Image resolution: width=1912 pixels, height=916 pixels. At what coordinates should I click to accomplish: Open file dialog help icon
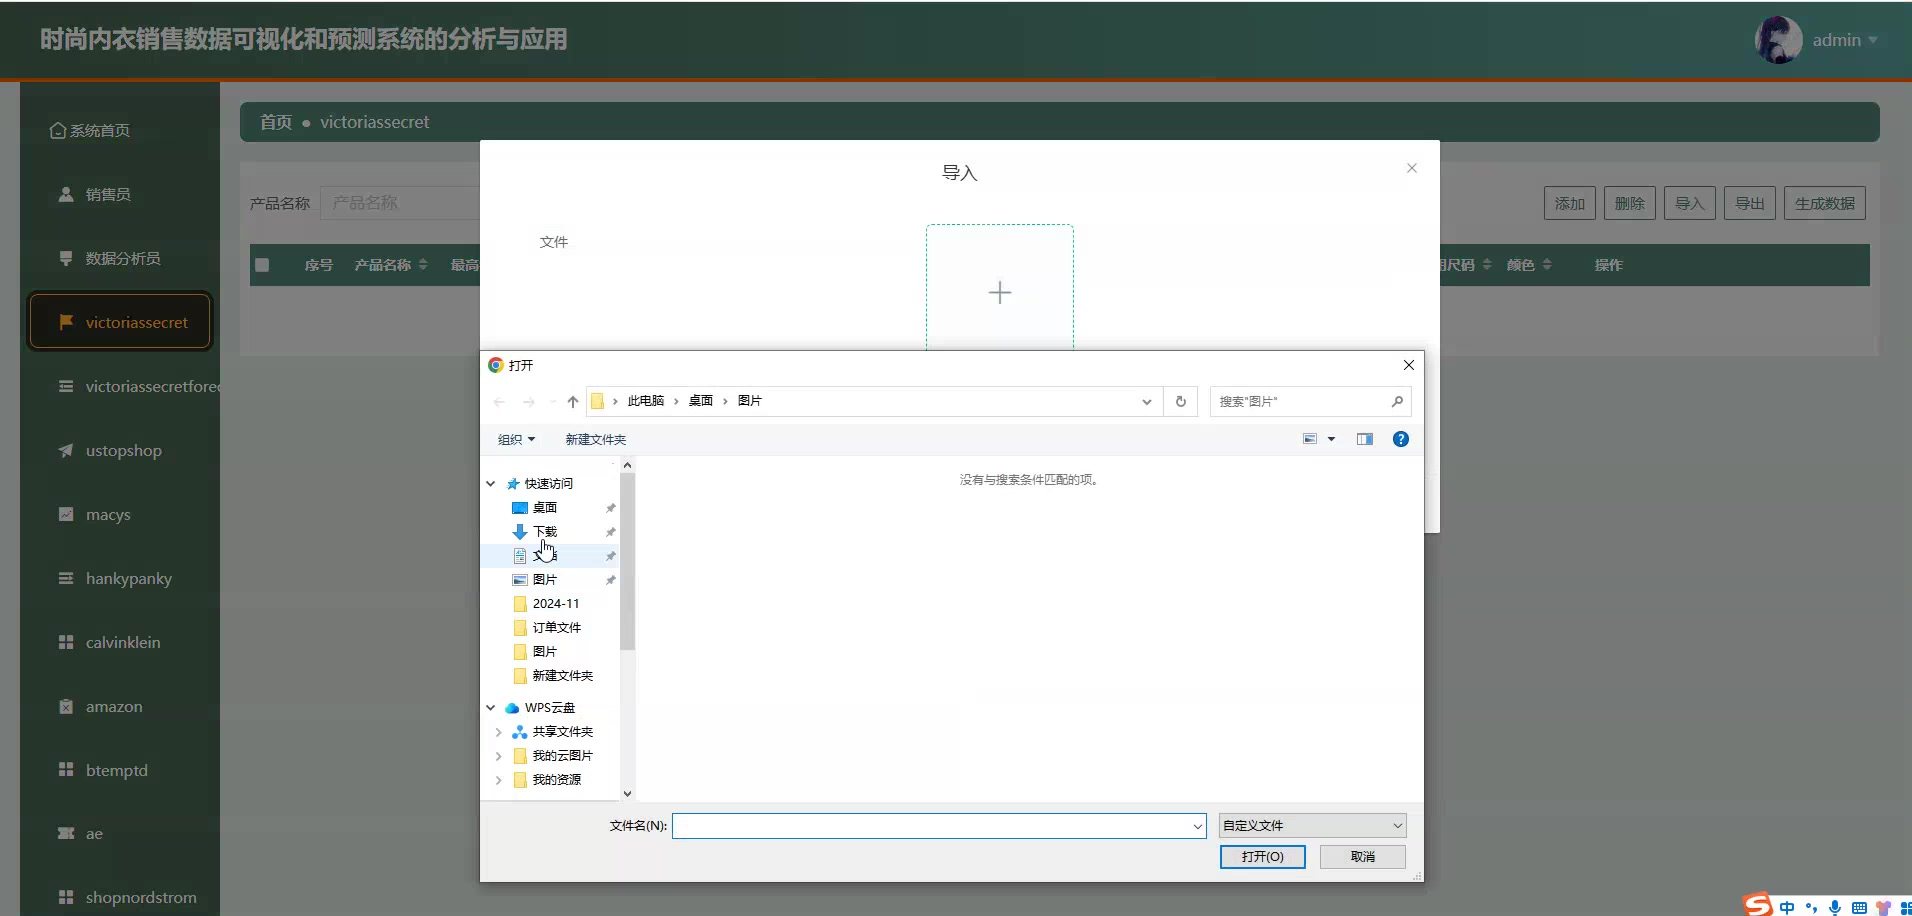[1401, 439]
